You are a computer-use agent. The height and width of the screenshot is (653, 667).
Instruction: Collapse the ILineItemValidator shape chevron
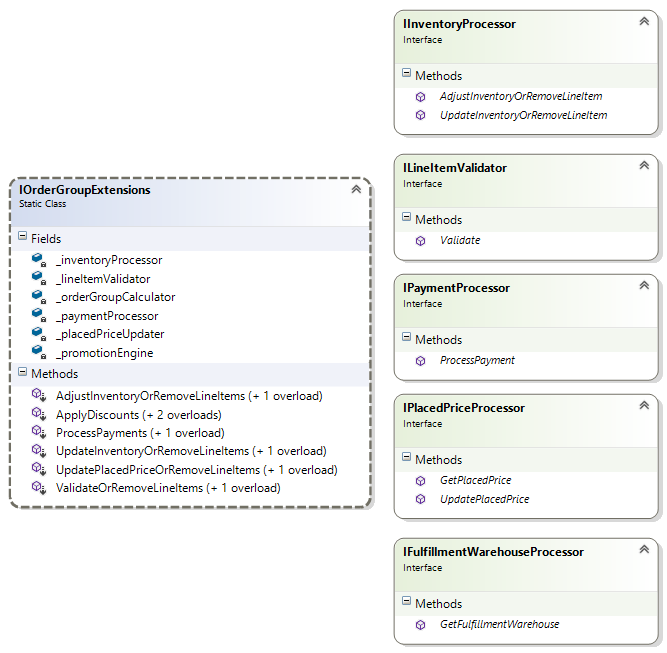tap(644, 165)
